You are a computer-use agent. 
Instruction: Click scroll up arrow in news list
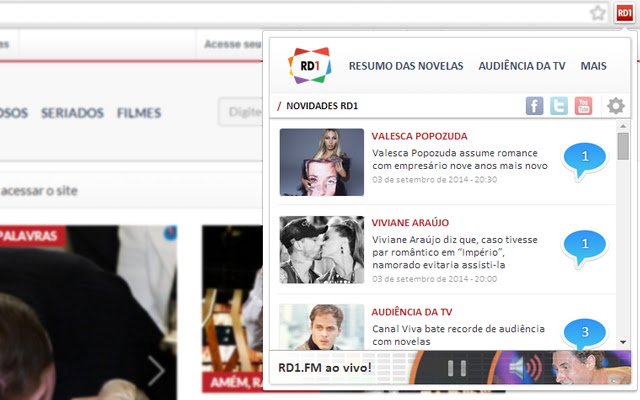click(623, 127)
